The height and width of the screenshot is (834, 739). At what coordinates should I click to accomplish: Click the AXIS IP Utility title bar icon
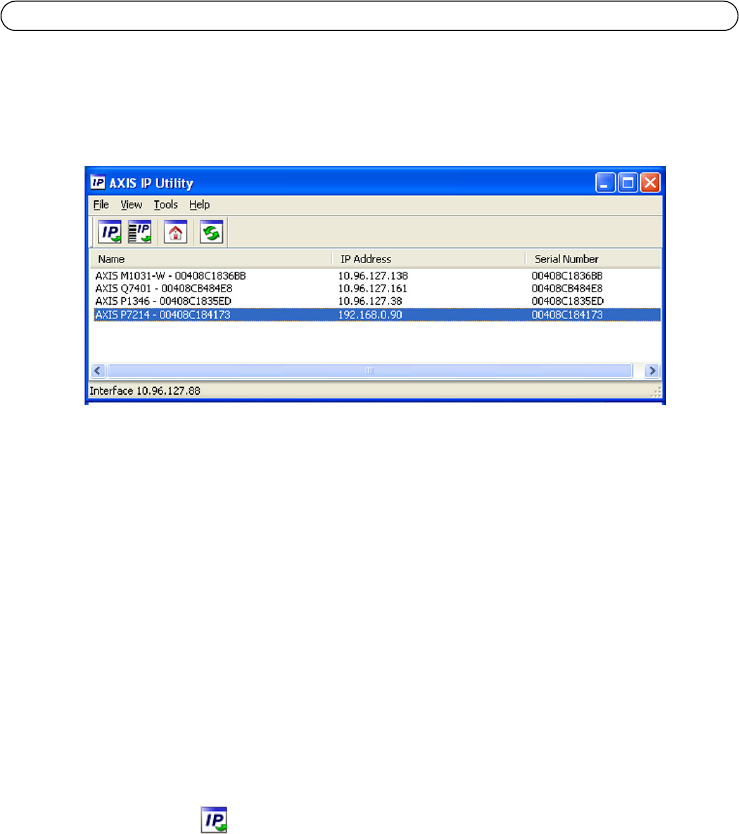(98, 182)
